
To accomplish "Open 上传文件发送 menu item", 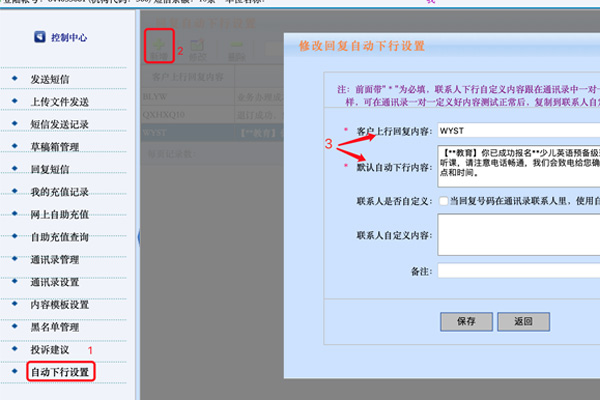I will 60,102.
